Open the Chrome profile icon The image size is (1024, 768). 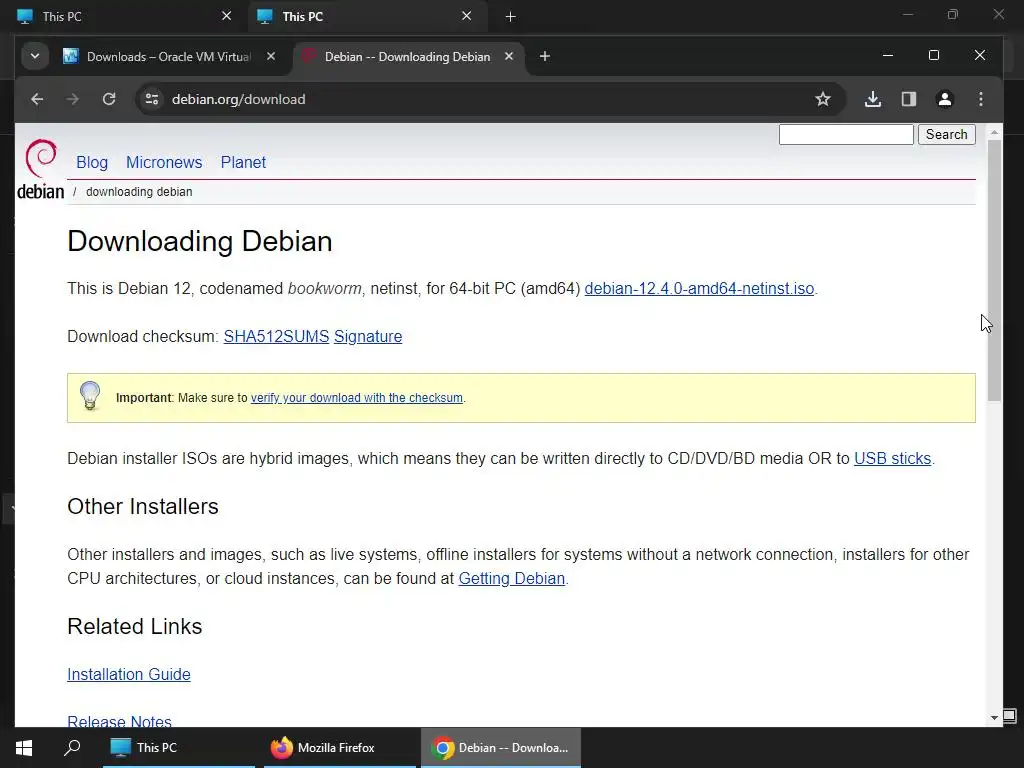944,99
